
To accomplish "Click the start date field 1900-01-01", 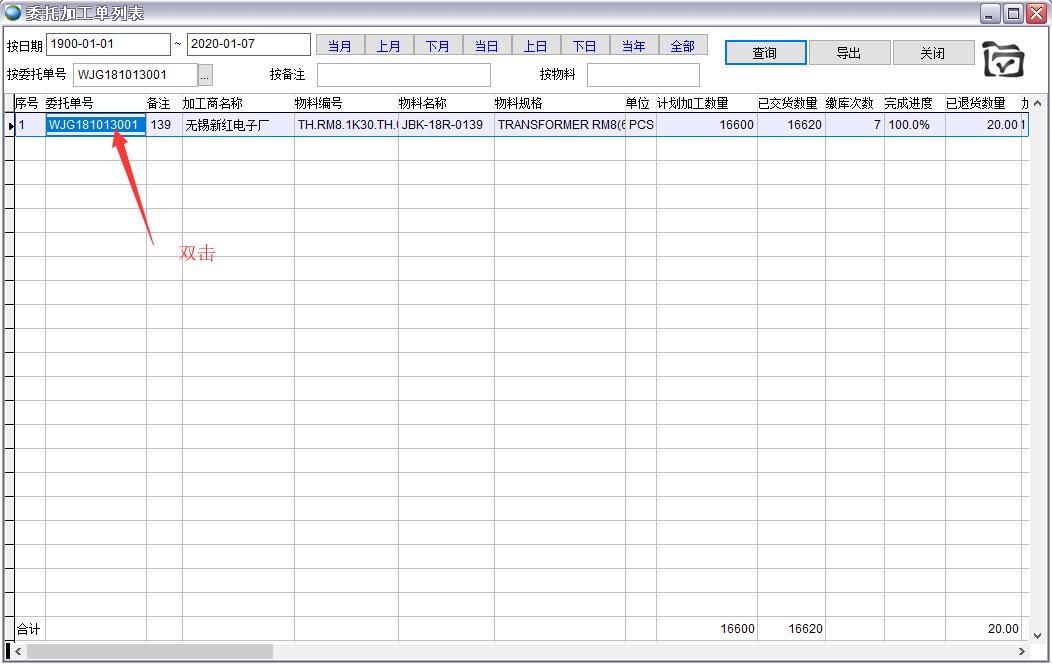I will pyautogui.click(x=108, y=45).
